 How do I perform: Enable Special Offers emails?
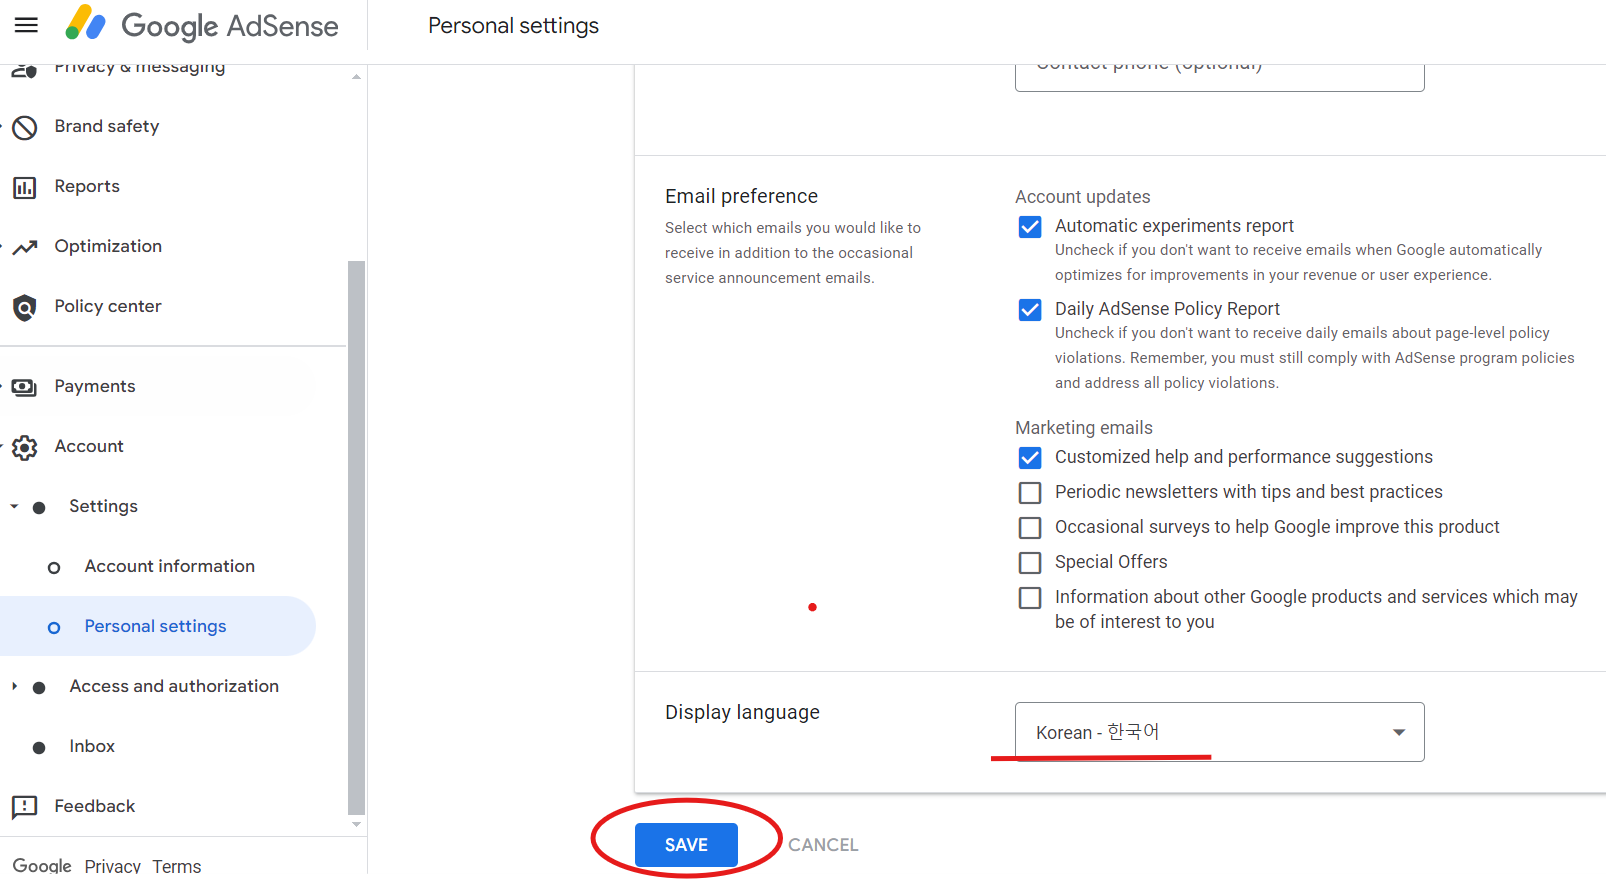click(1030, 563)
